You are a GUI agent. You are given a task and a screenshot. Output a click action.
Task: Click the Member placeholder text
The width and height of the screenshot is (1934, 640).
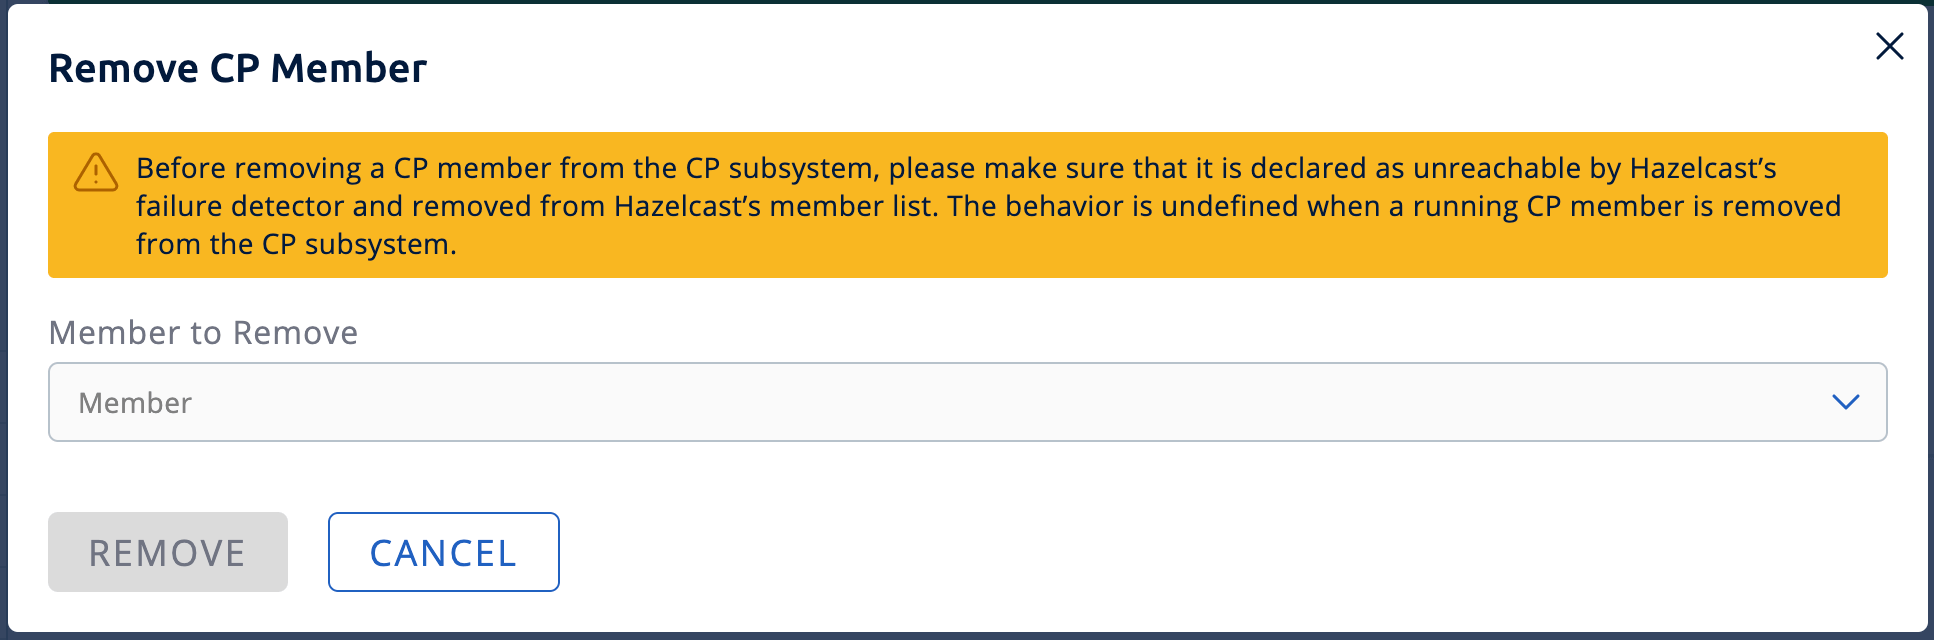pyautogui.click(x=135, y=402)
